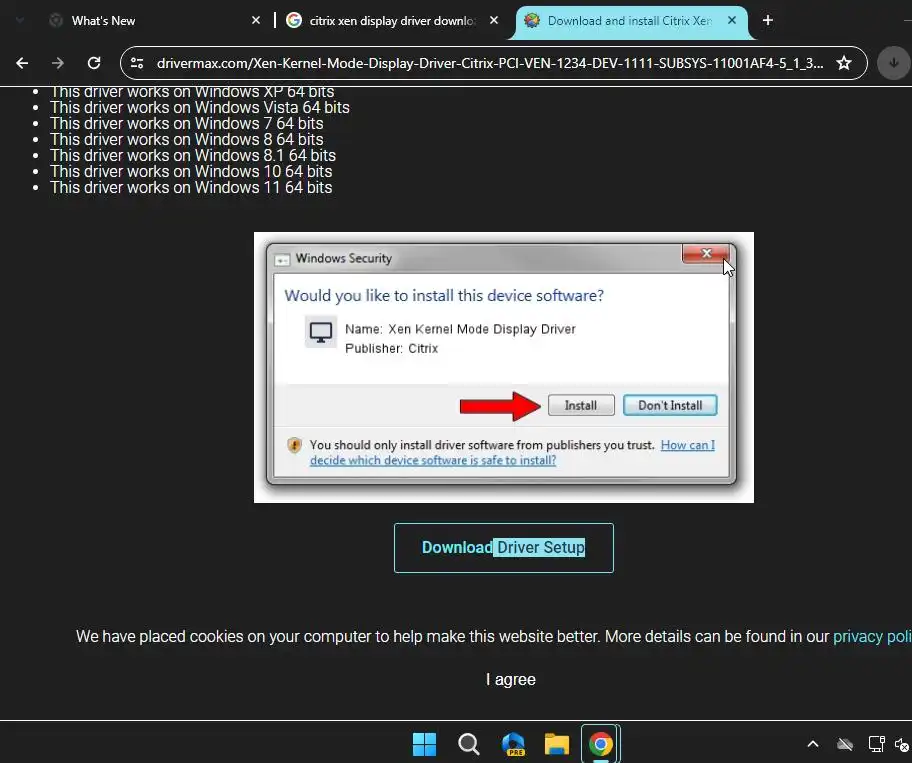
Task: Open Windows Search from the taskbar
Action: pyautogui.click(x=468, y=744)
